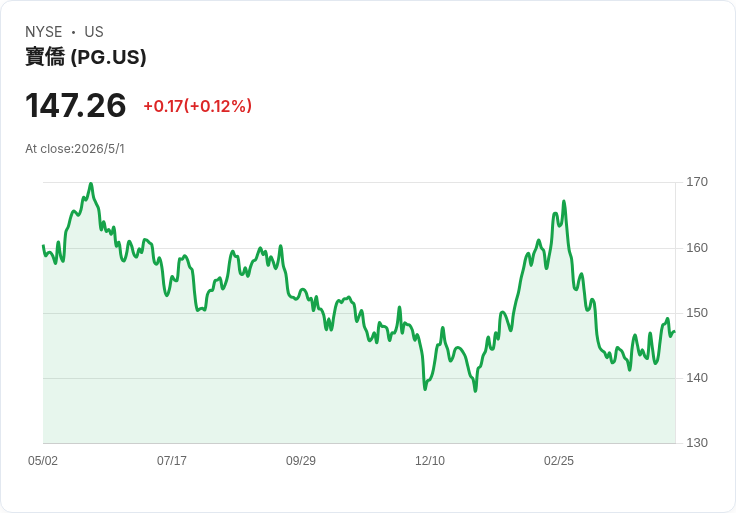The width and height of the screenshot is (736, 513).
Task: Click the At close:2026/5/1 timestamp
Action: (75, 149)
